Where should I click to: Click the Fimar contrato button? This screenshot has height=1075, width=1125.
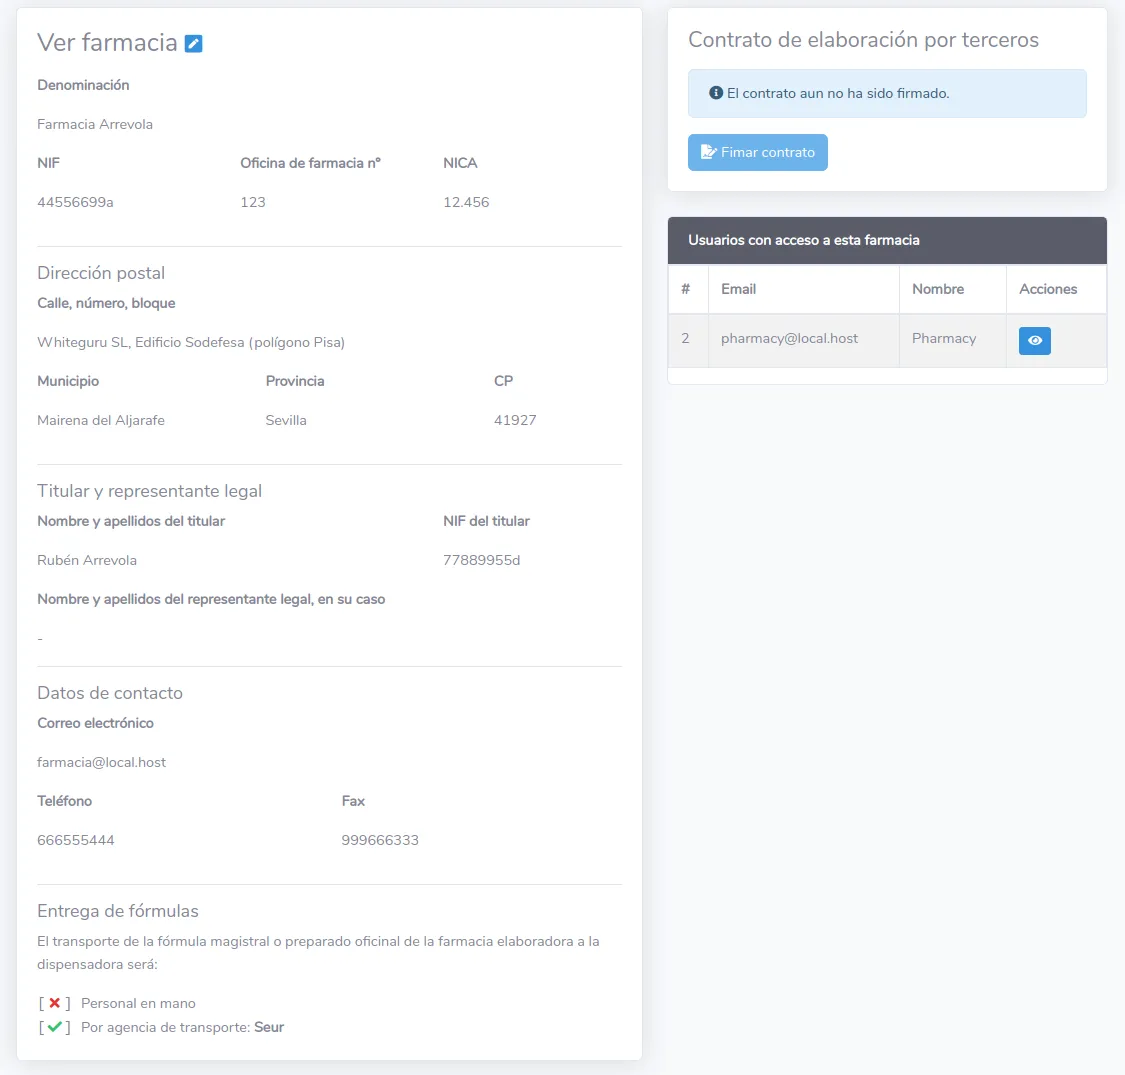click(x=758, y=152)
